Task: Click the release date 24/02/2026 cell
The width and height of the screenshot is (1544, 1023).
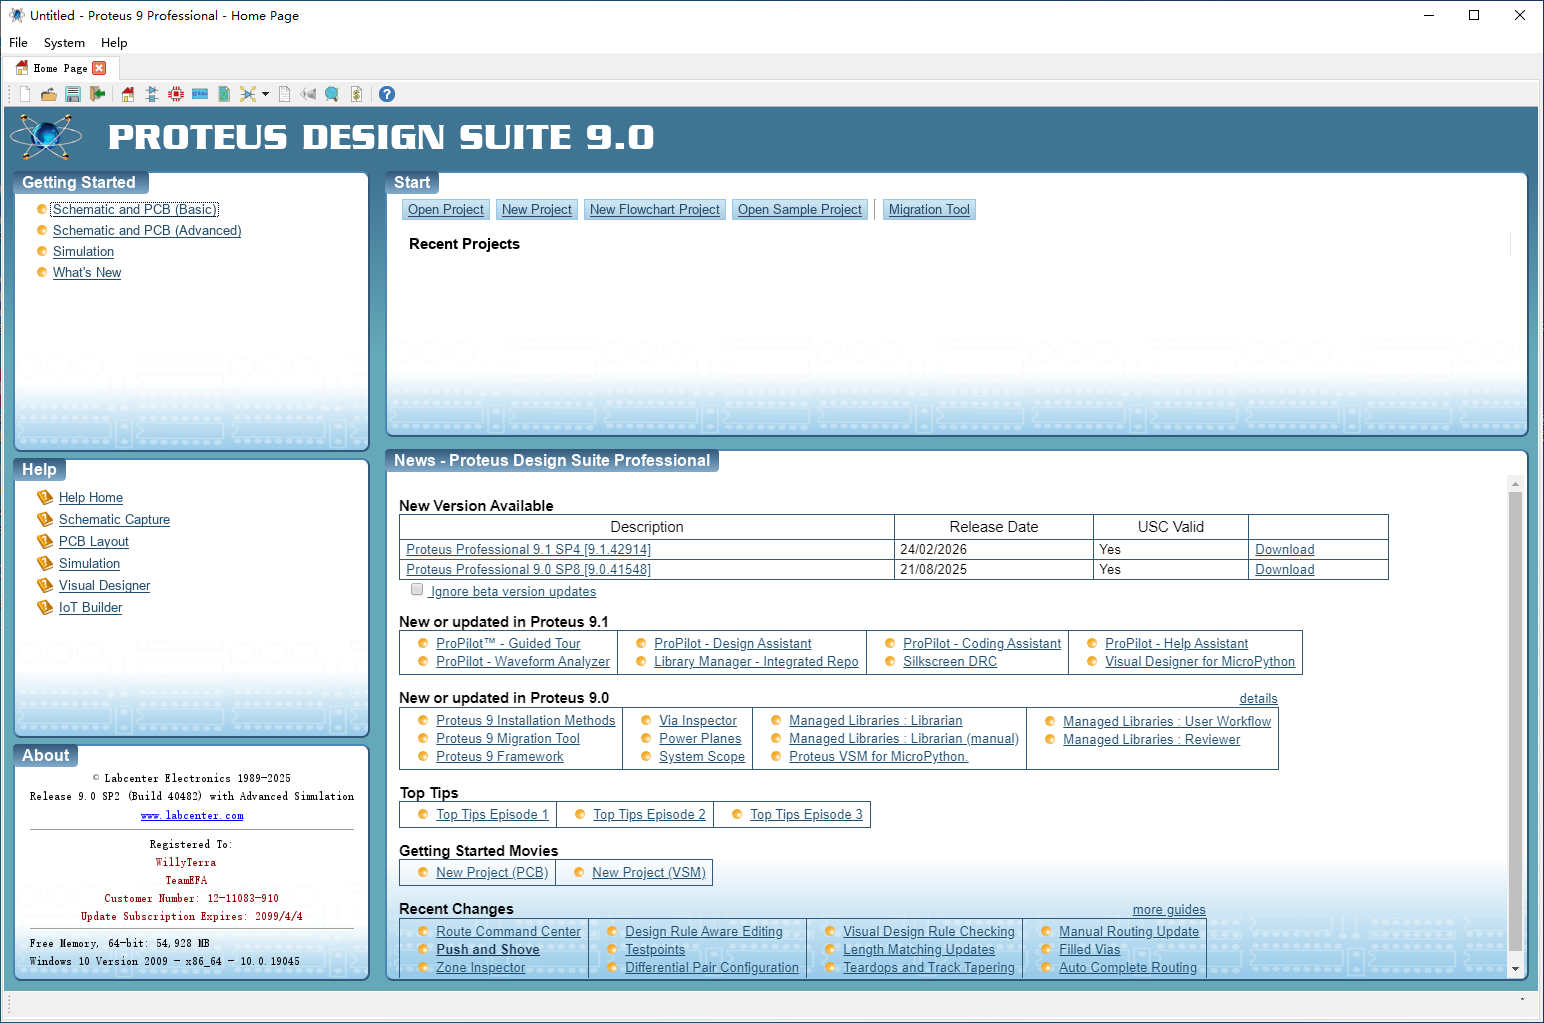Action: 994,549
